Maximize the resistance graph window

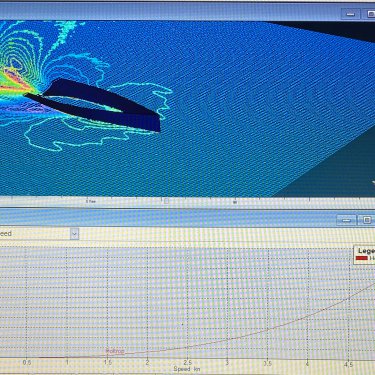[x=367, y=220]
